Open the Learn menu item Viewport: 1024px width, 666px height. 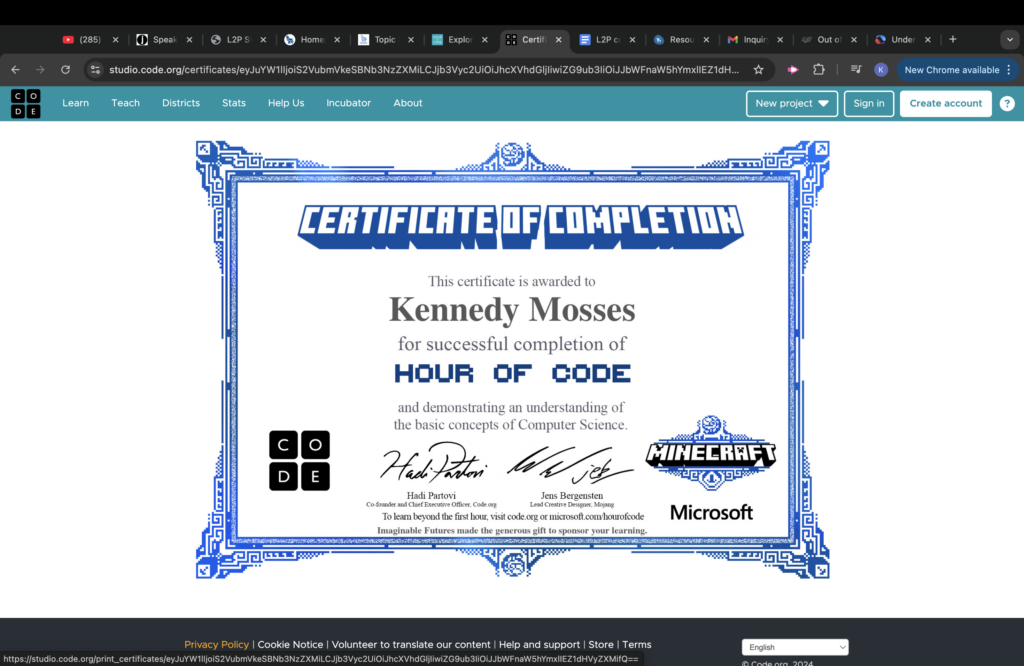pos(76,103)
